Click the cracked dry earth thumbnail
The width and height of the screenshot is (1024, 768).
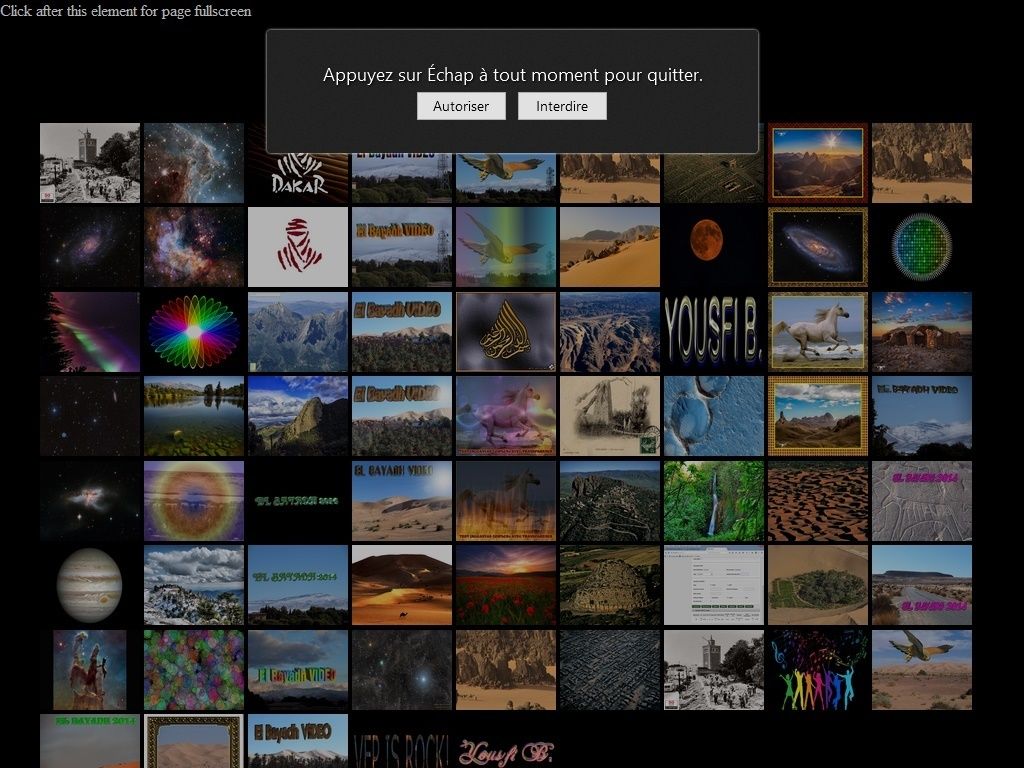tap(817, 500)
